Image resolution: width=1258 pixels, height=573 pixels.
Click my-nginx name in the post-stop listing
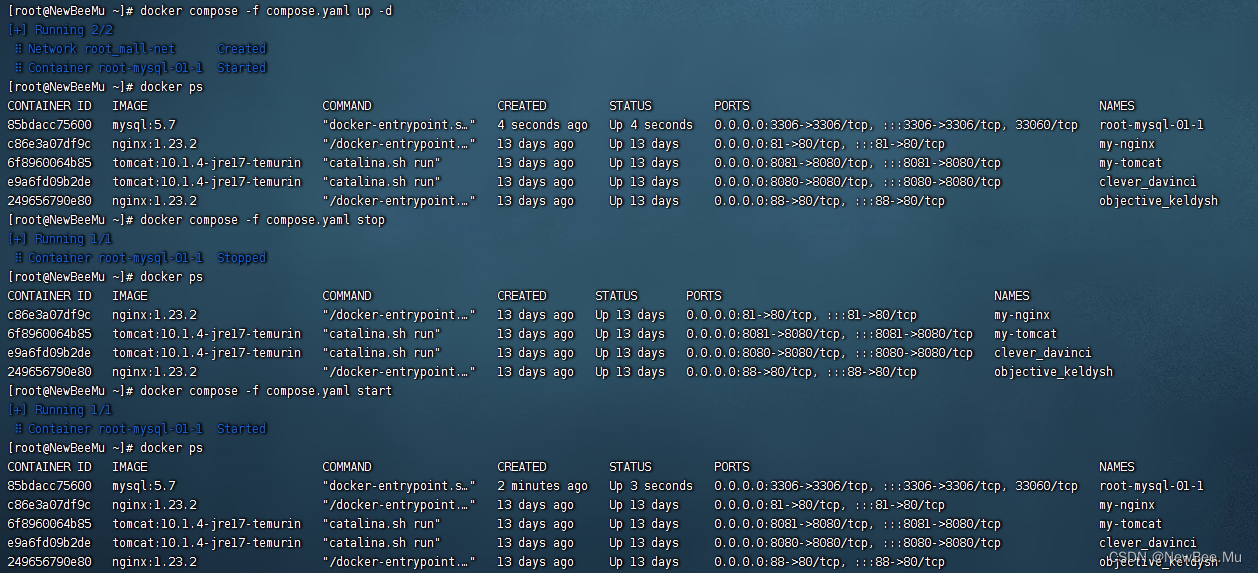click(1022, 315)
